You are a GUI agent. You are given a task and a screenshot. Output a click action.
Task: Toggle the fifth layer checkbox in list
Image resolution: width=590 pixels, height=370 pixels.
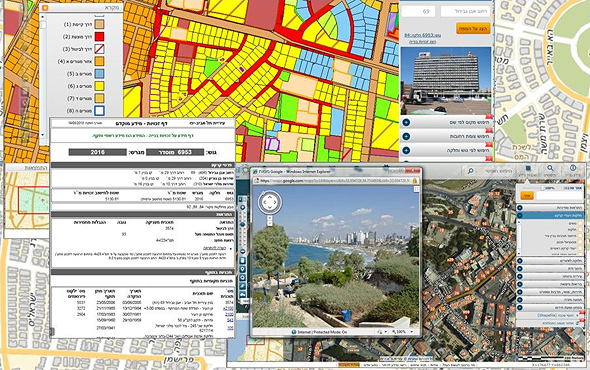click(580, 248)
